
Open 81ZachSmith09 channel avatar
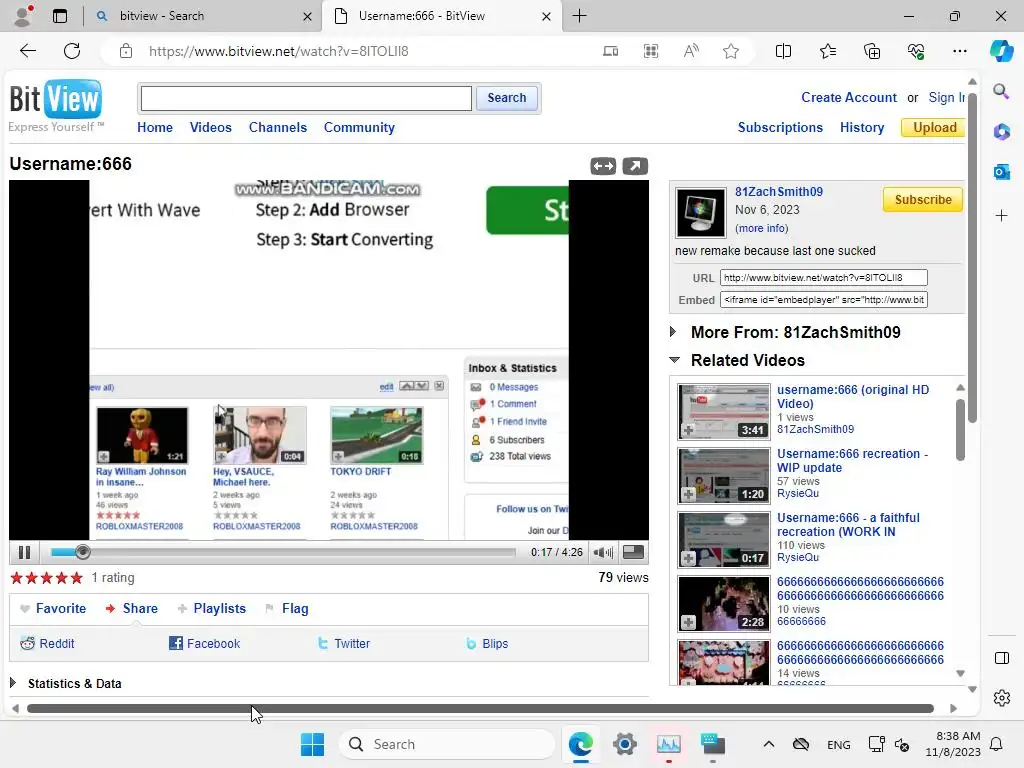(701, 213)
